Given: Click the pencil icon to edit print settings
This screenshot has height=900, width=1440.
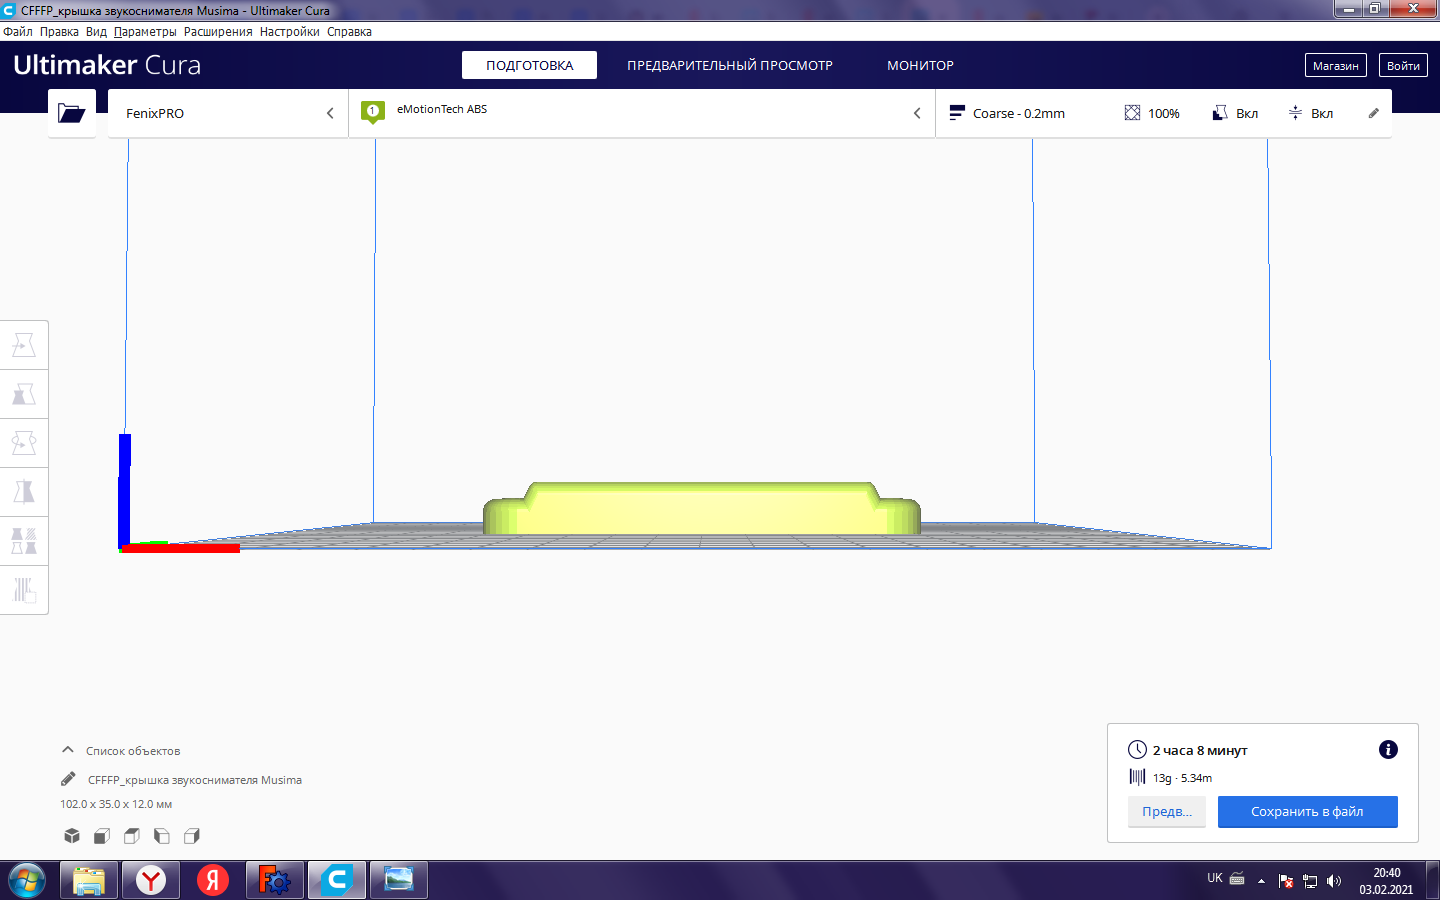Looking at the screenshot, I should tap(1374, 113).
